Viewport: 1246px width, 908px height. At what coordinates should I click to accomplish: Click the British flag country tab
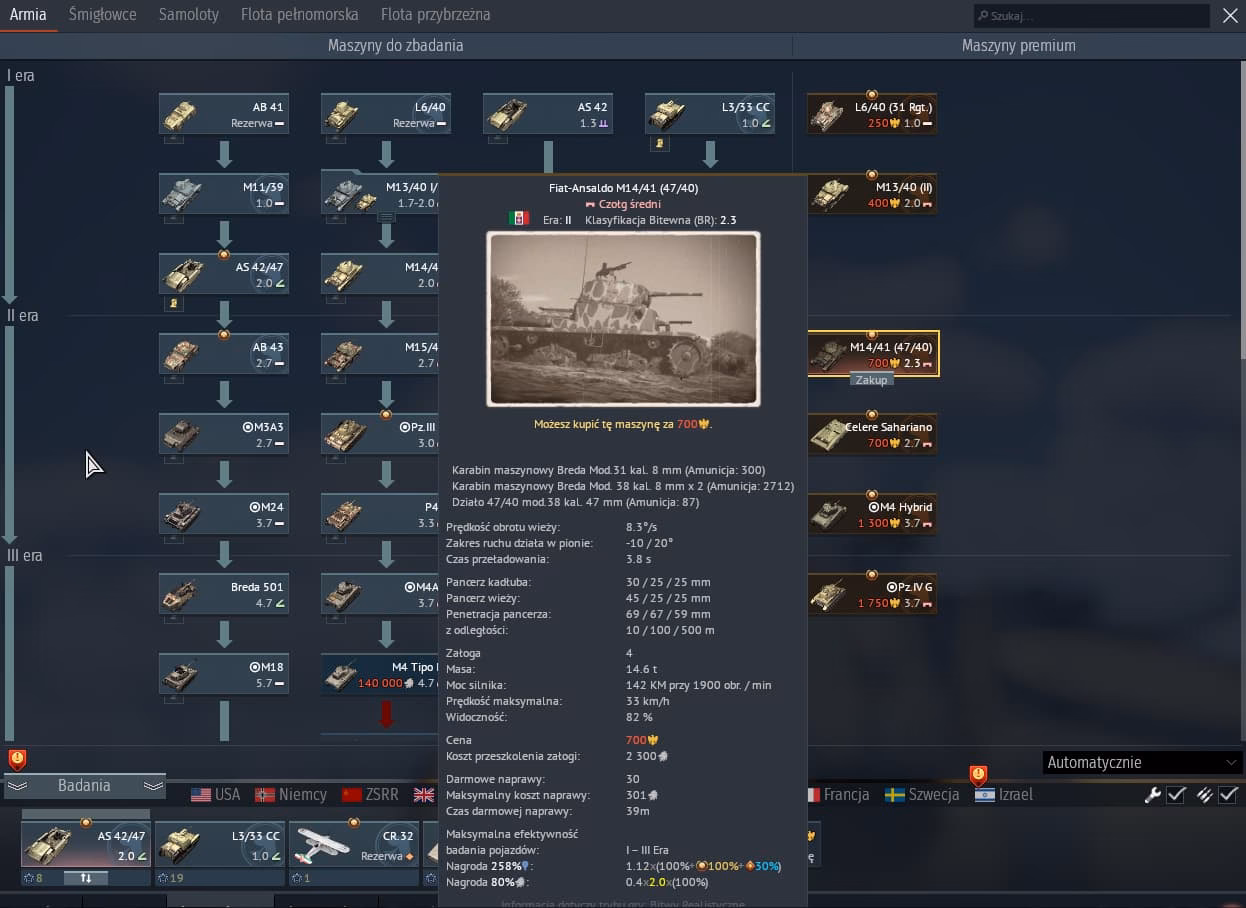coord(424,795)
